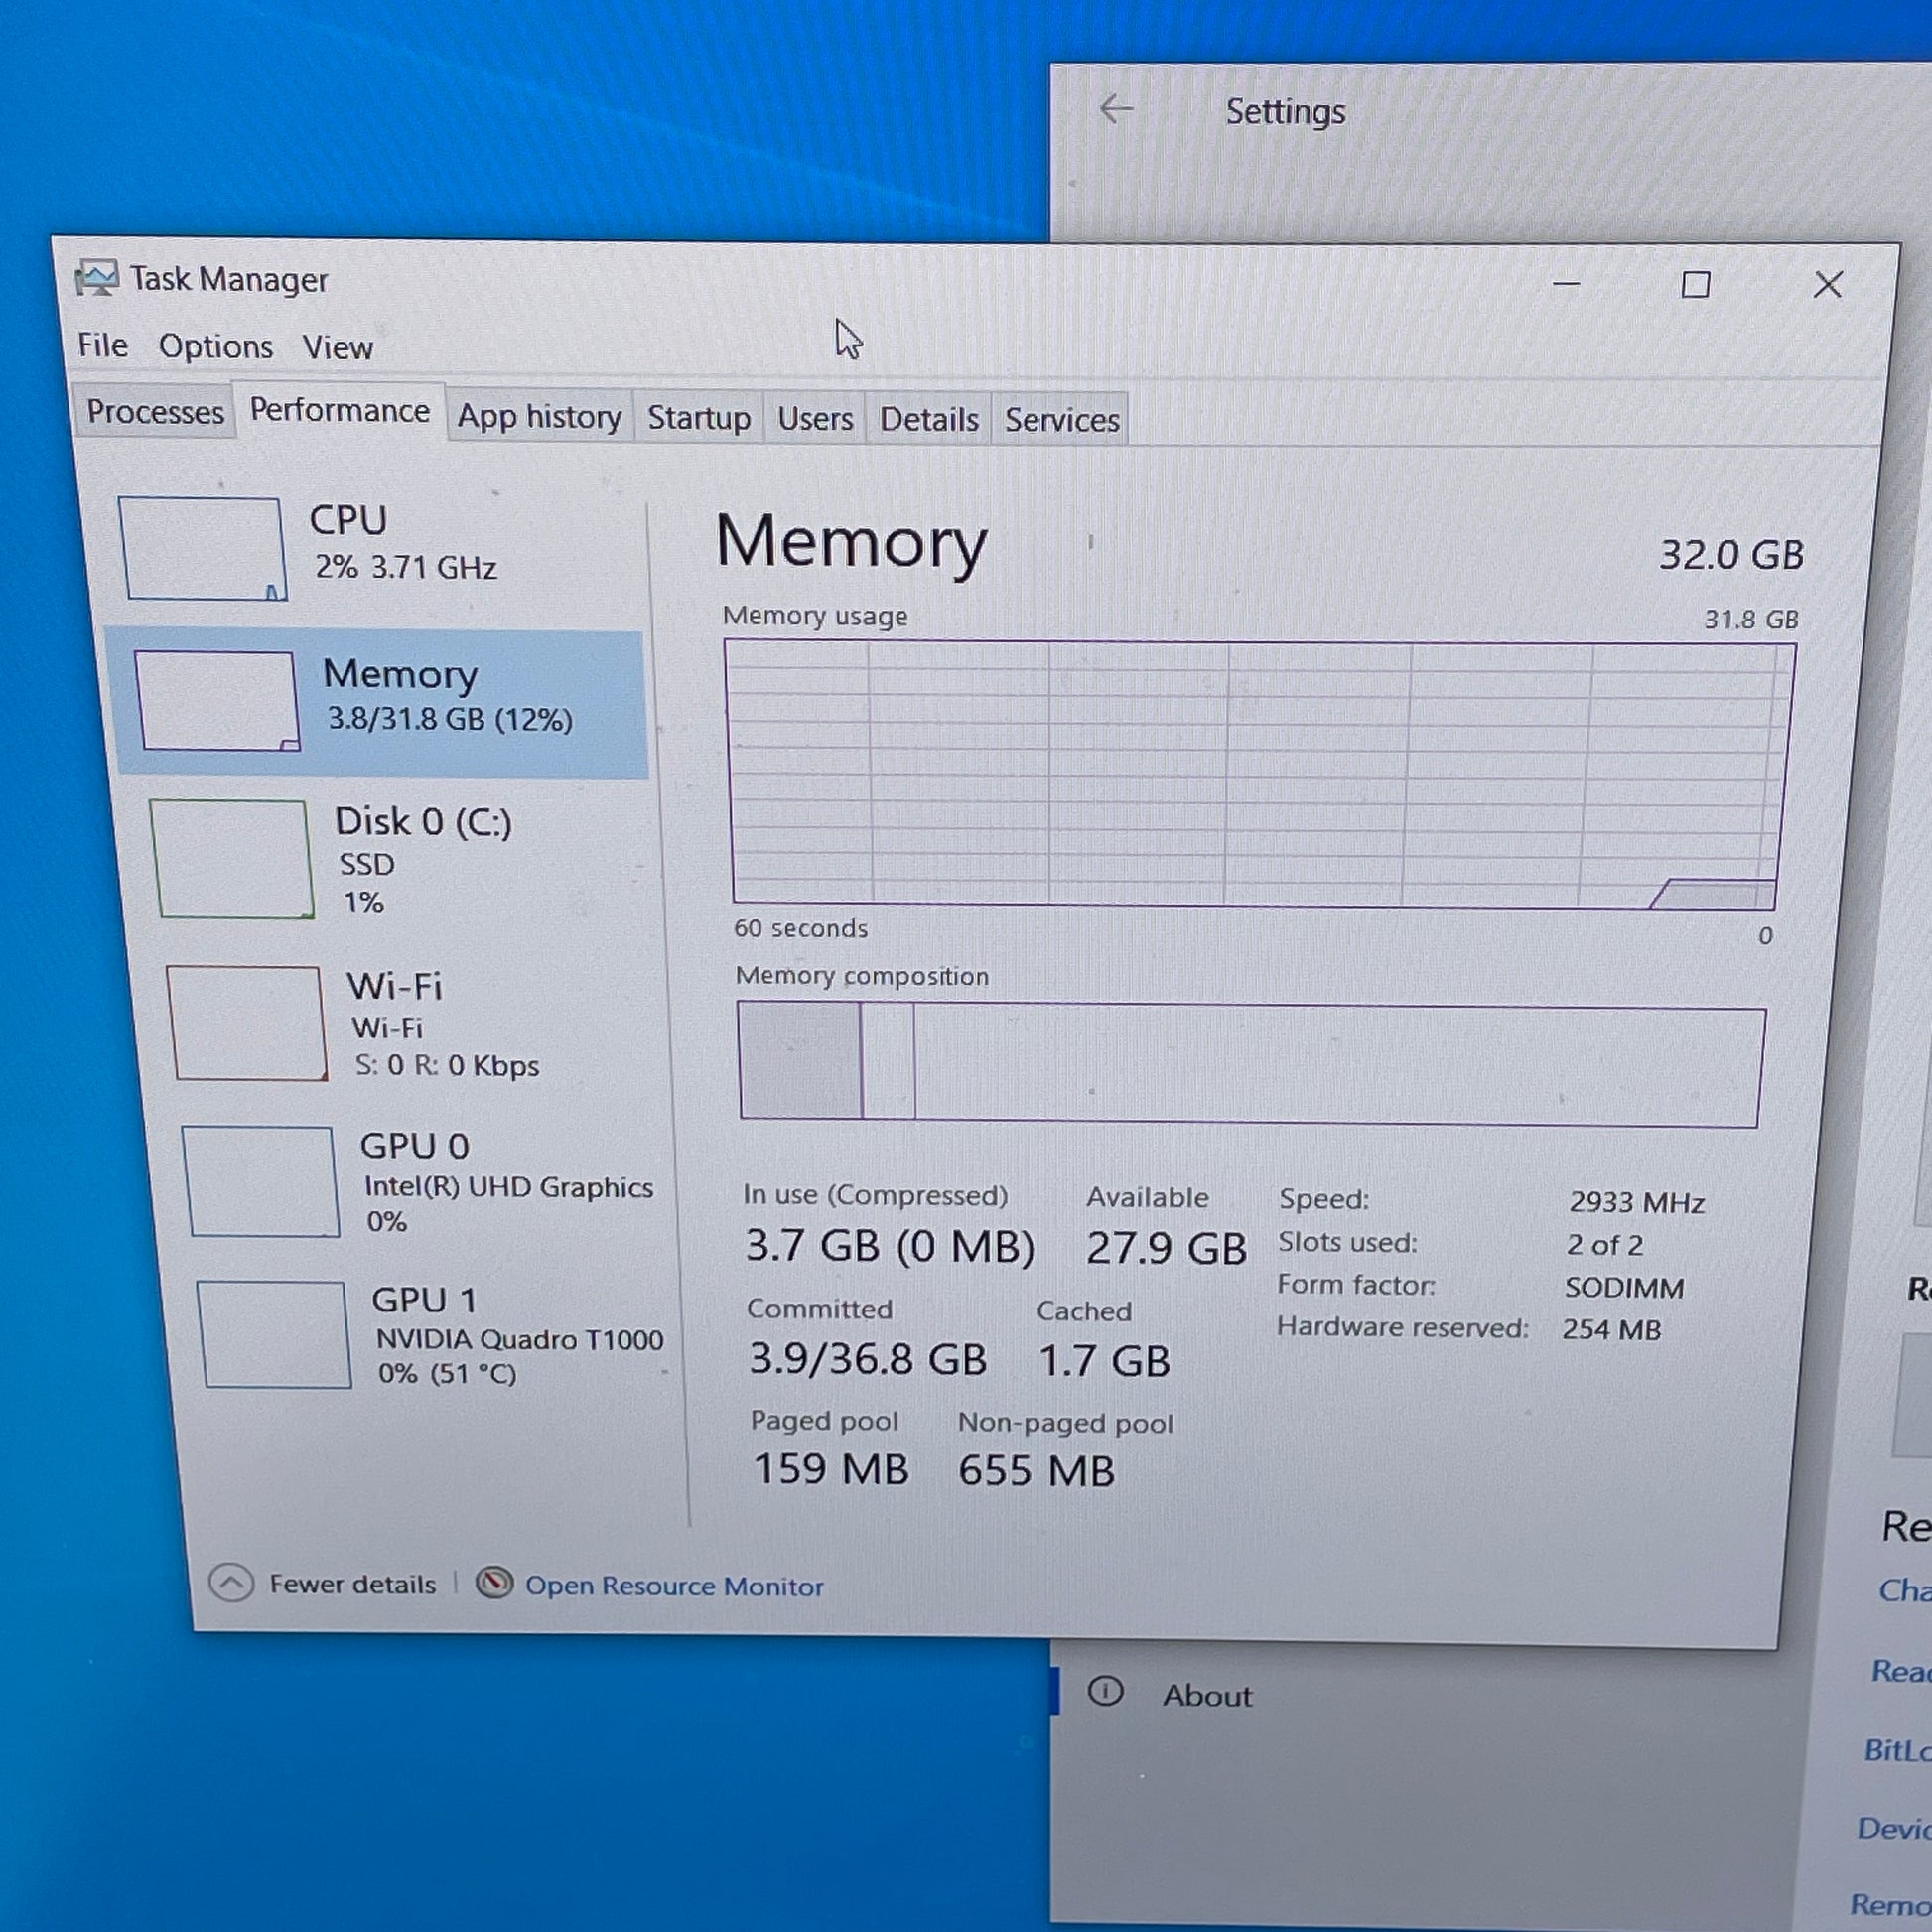Click the Task Manager title bar icon
The width and height of the screenshot is (1932, 1932).
[x=97, y=278]
